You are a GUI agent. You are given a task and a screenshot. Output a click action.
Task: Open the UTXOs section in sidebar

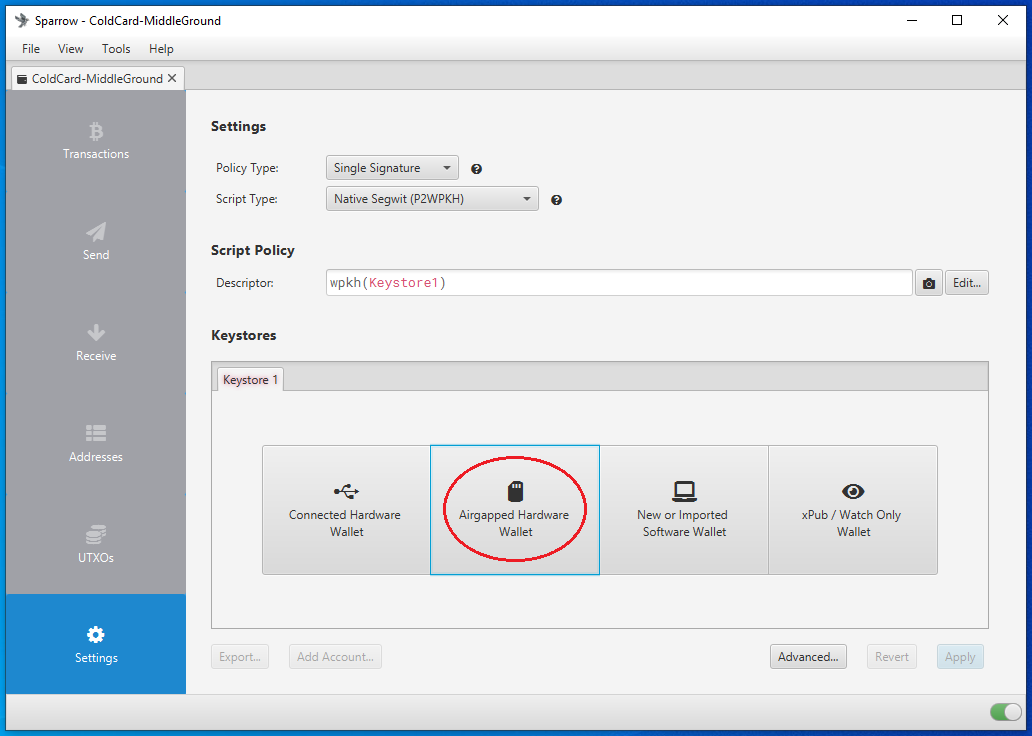click(96, 544)
